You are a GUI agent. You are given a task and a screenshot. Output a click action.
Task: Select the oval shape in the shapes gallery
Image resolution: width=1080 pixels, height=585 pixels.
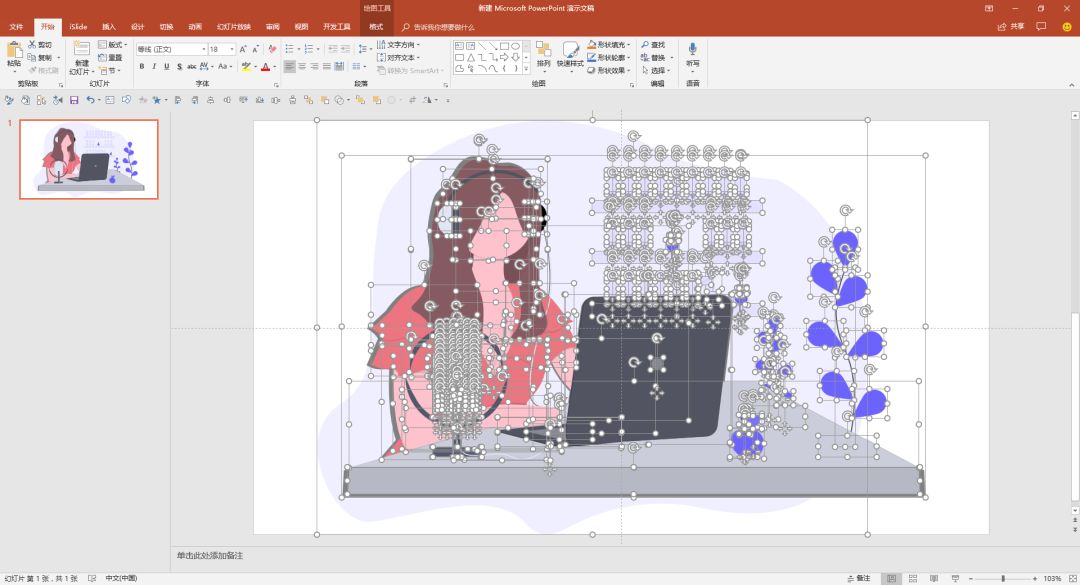[x=515, y=46]
